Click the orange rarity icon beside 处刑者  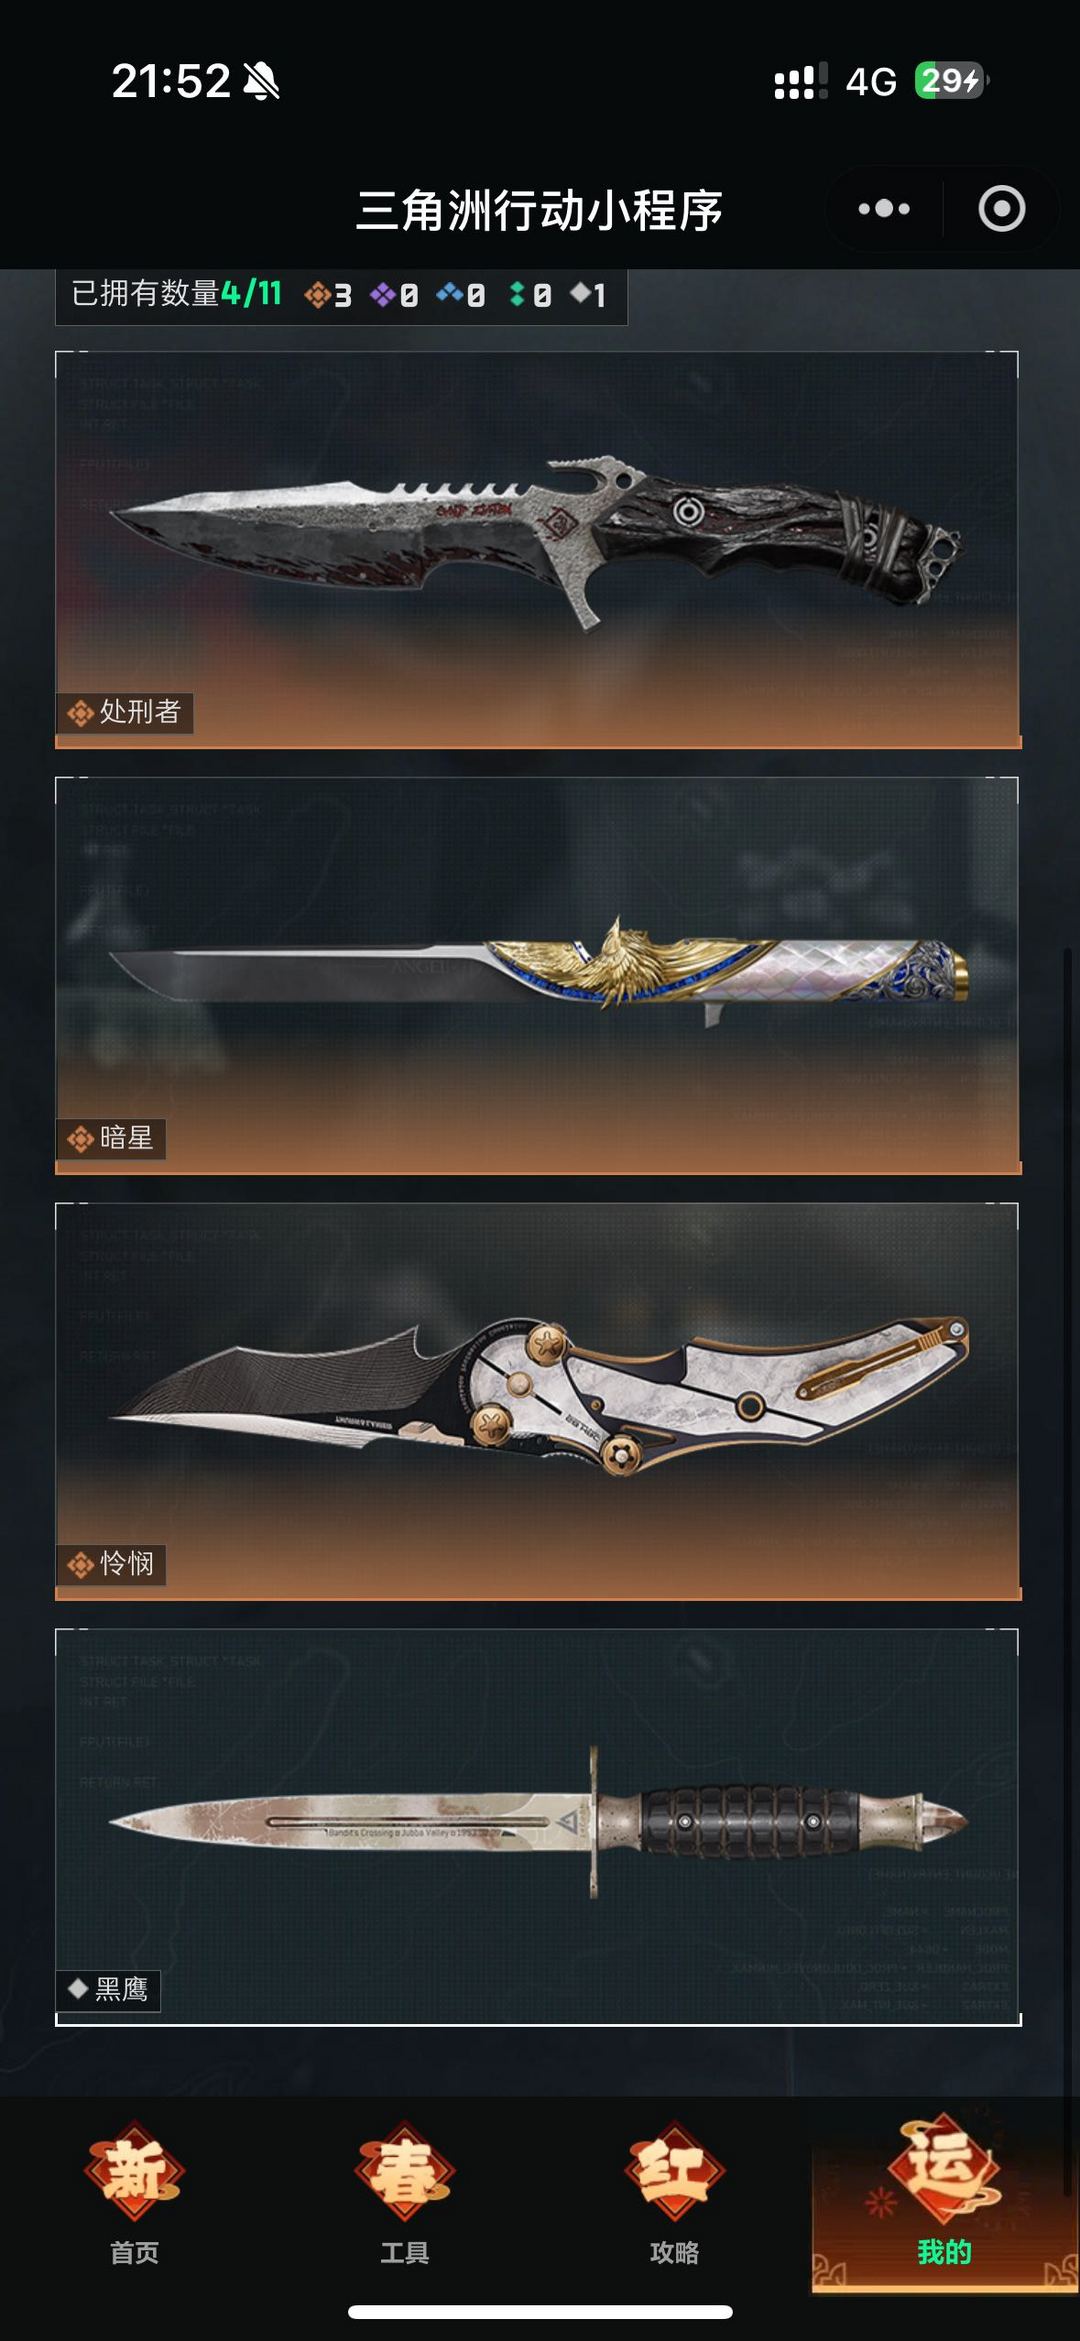[x=81, y=713]
